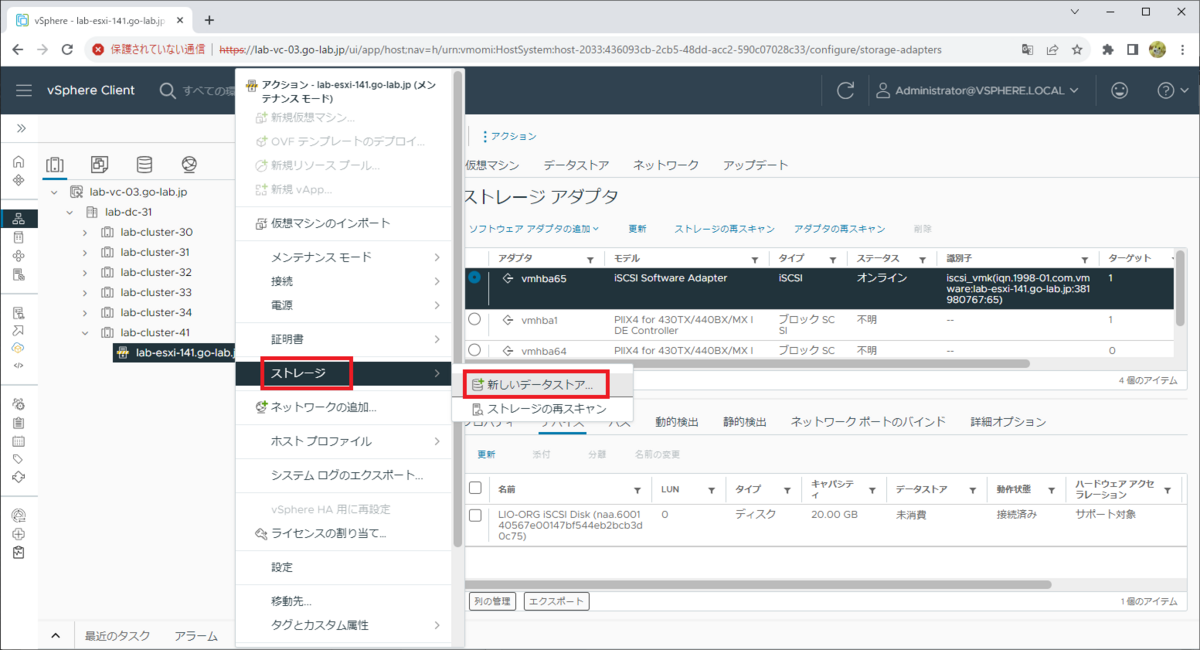Click アダプタの再スキャン in adapter toolbar
The width and height of the screenshot is (1200, 650).
pyautogui.click(x=840, y=229)
